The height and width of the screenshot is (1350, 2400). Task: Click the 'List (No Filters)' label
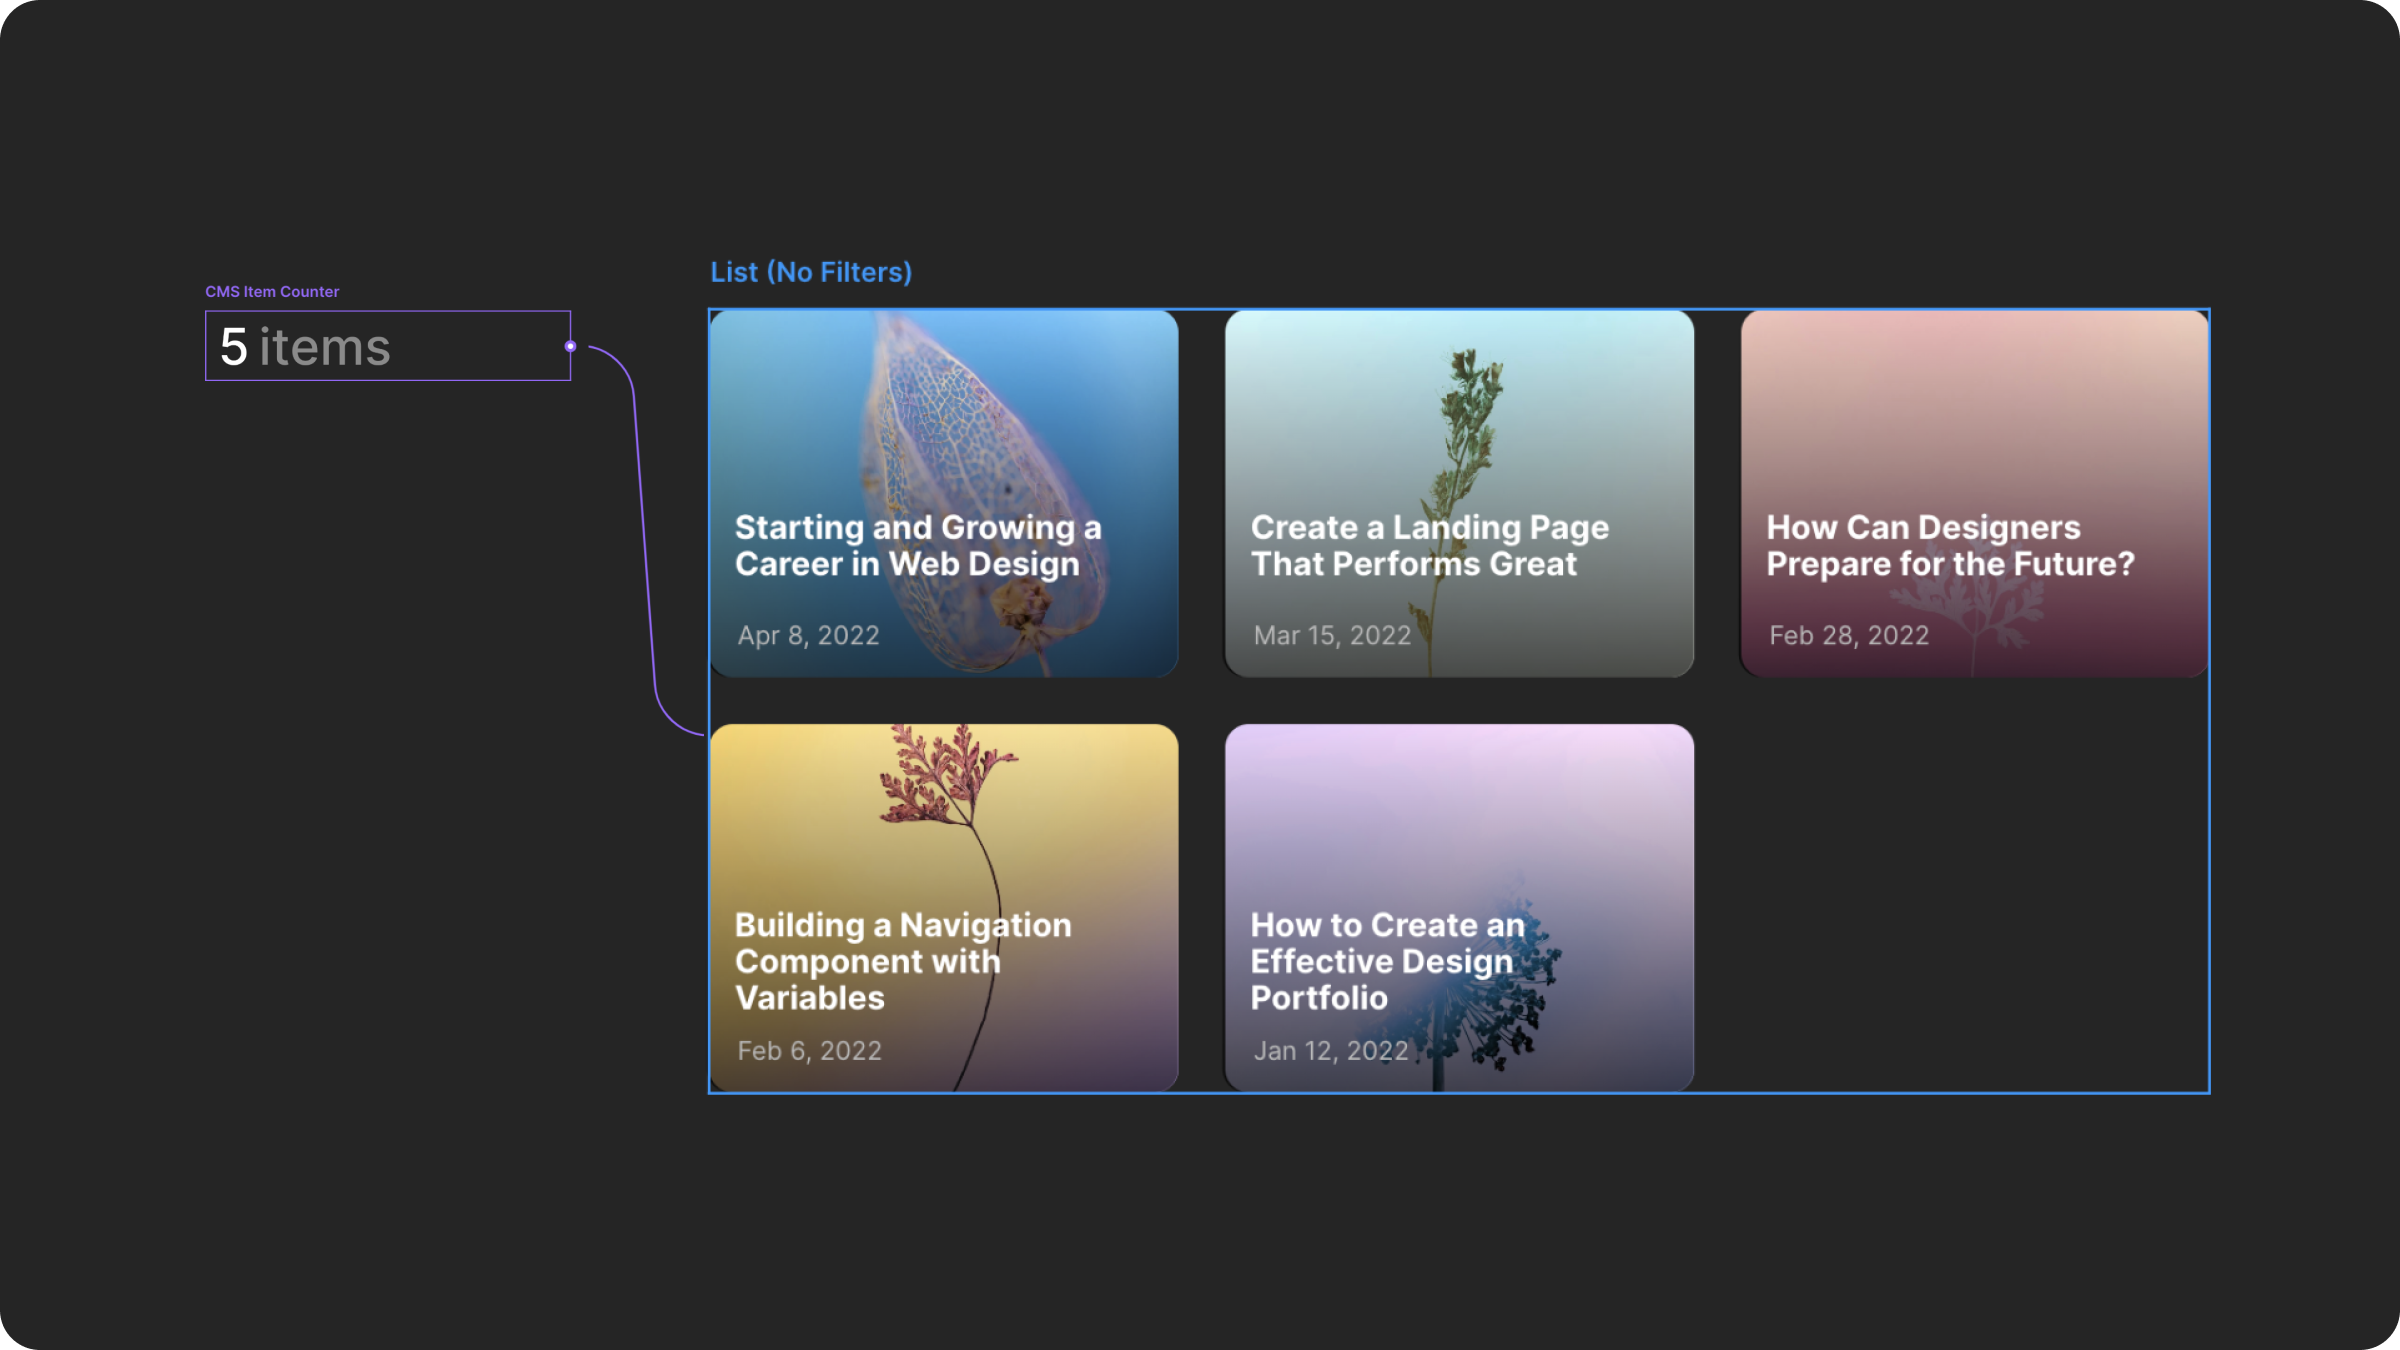click(x=810, y=272)
